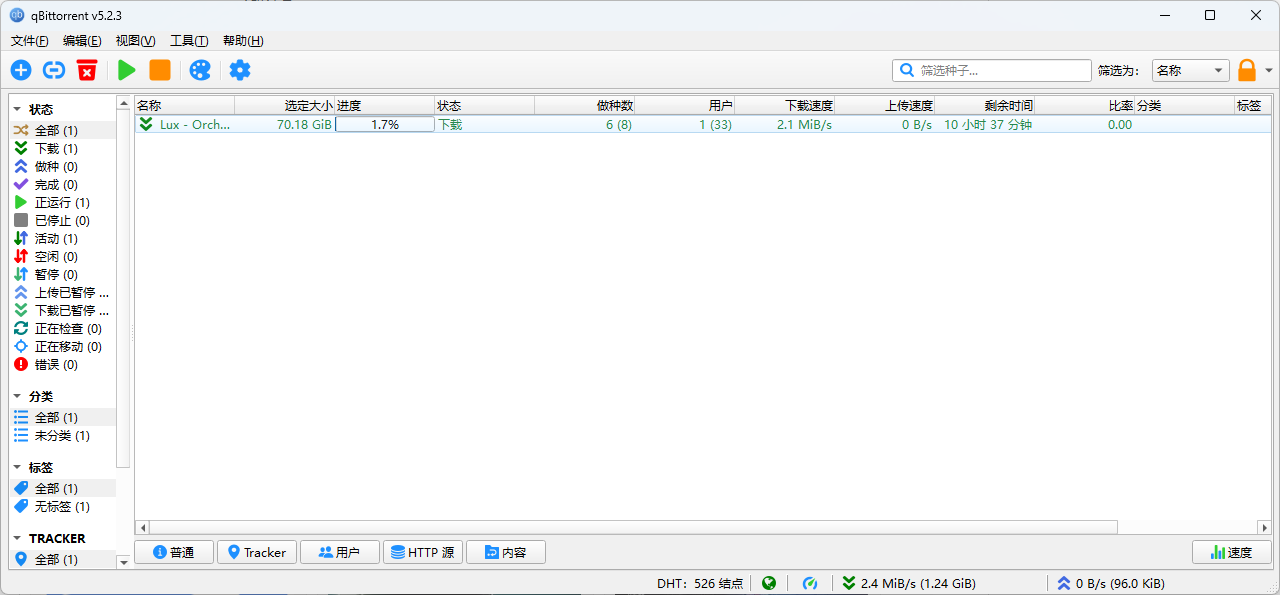Select 全部 (1) under 状态
Viewport: 1280px width, 595px height.
63,130
